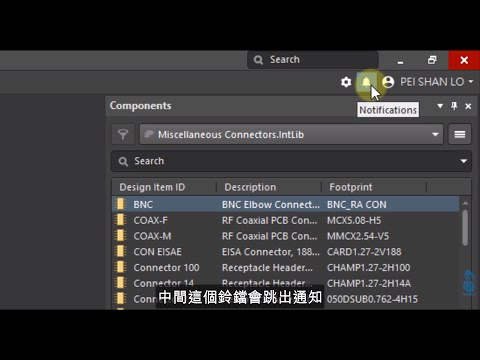The width and height of the screenshot is (480, 360).
Task: Open the settings gear icon
Action: [346, 82]
